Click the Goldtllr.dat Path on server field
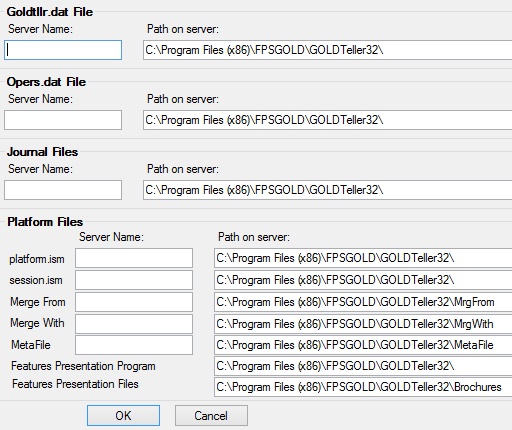The image size is (512, 430). (x=328, y=50)
